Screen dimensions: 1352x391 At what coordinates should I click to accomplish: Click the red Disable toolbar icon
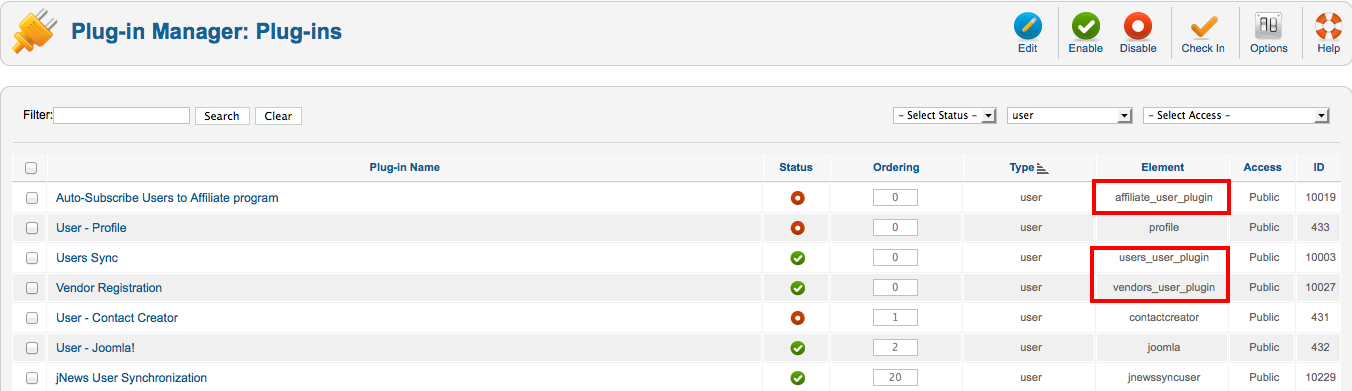click(x=1138, y=27)
